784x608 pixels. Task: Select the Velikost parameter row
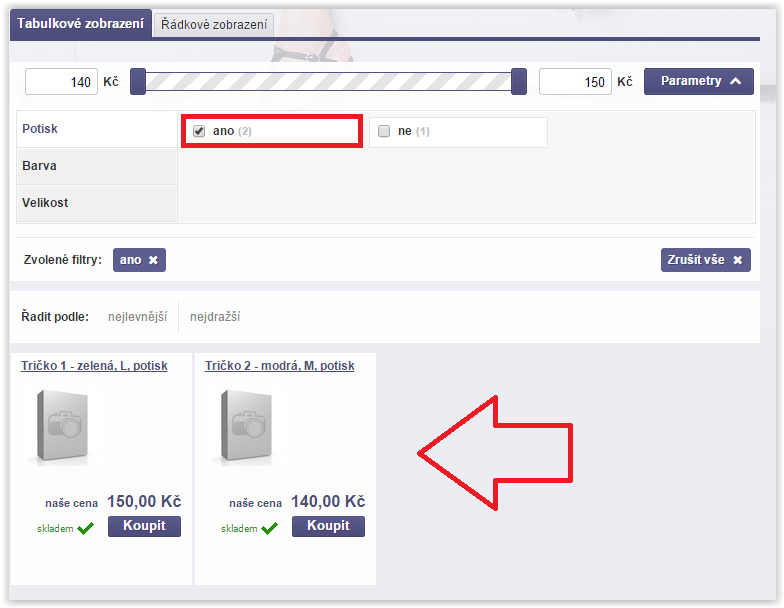97,203
